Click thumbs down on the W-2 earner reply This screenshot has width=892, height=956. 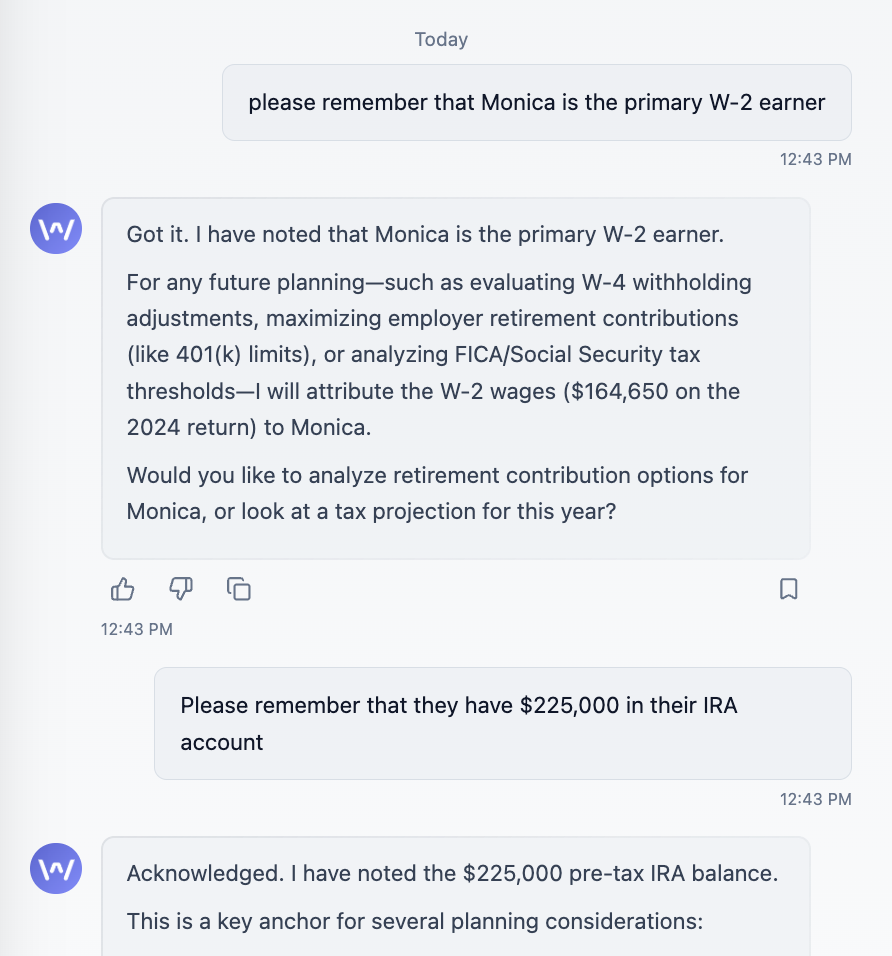[x=181, y=589]
